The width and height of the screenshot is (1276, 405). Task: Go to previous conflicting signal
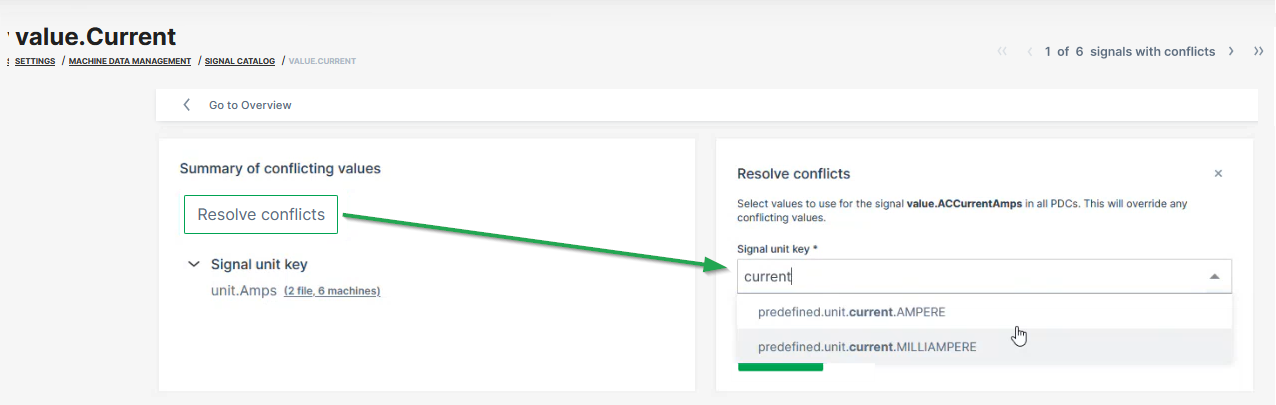(1029, 51)
